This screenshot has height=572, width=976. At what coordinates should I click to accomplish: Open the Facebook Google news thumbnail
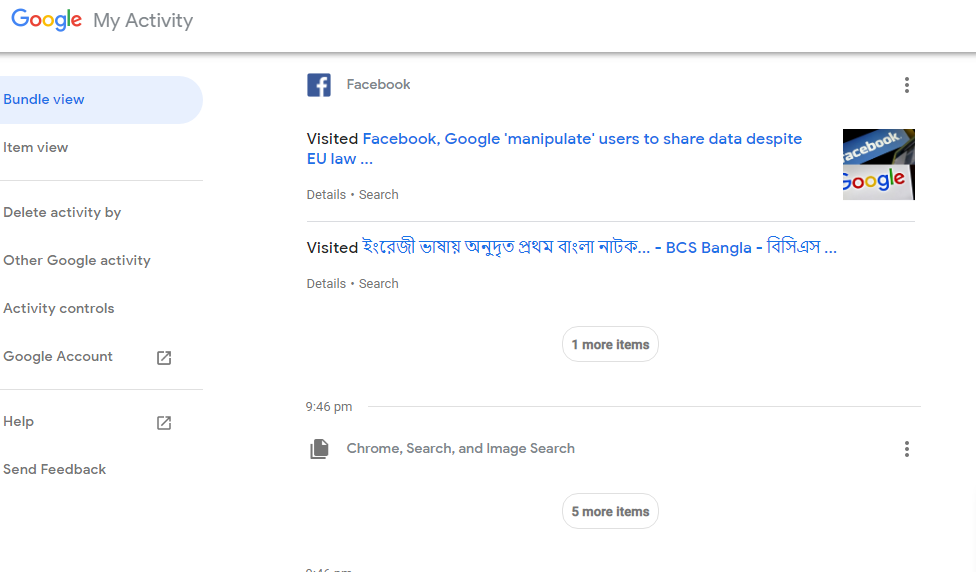[x=878, y=164]
